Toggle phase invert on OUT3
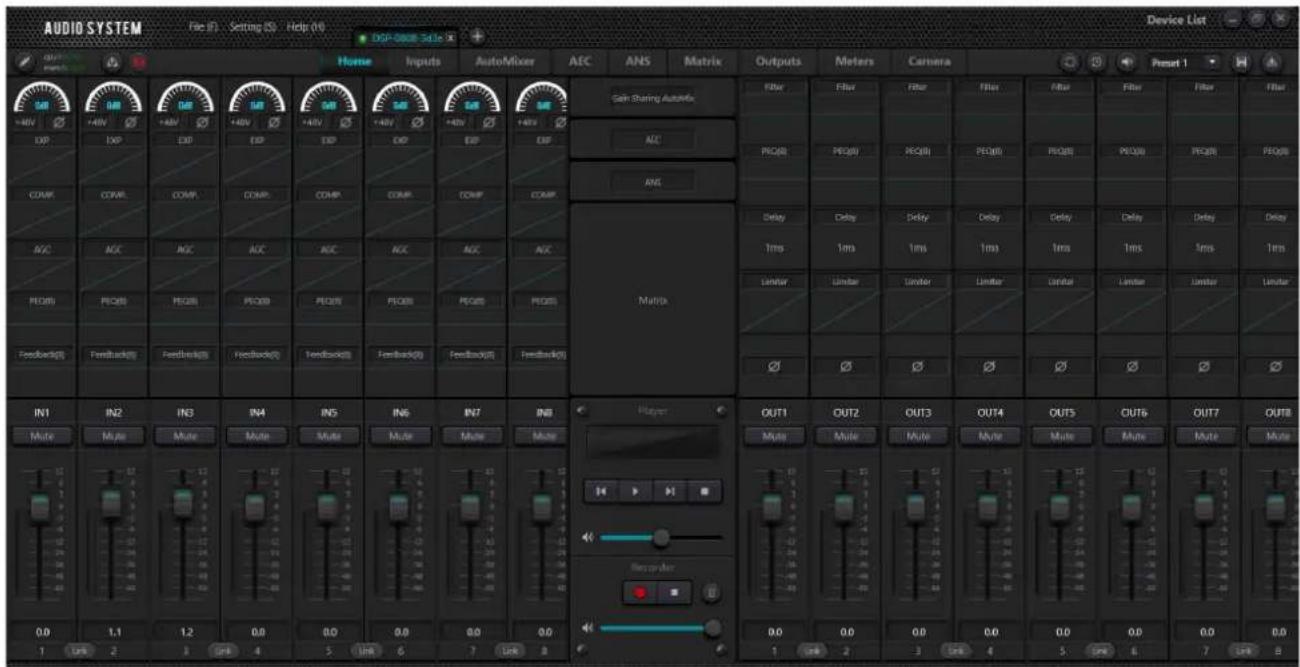Screen dimensions: 1300x667 click(917, 367)
